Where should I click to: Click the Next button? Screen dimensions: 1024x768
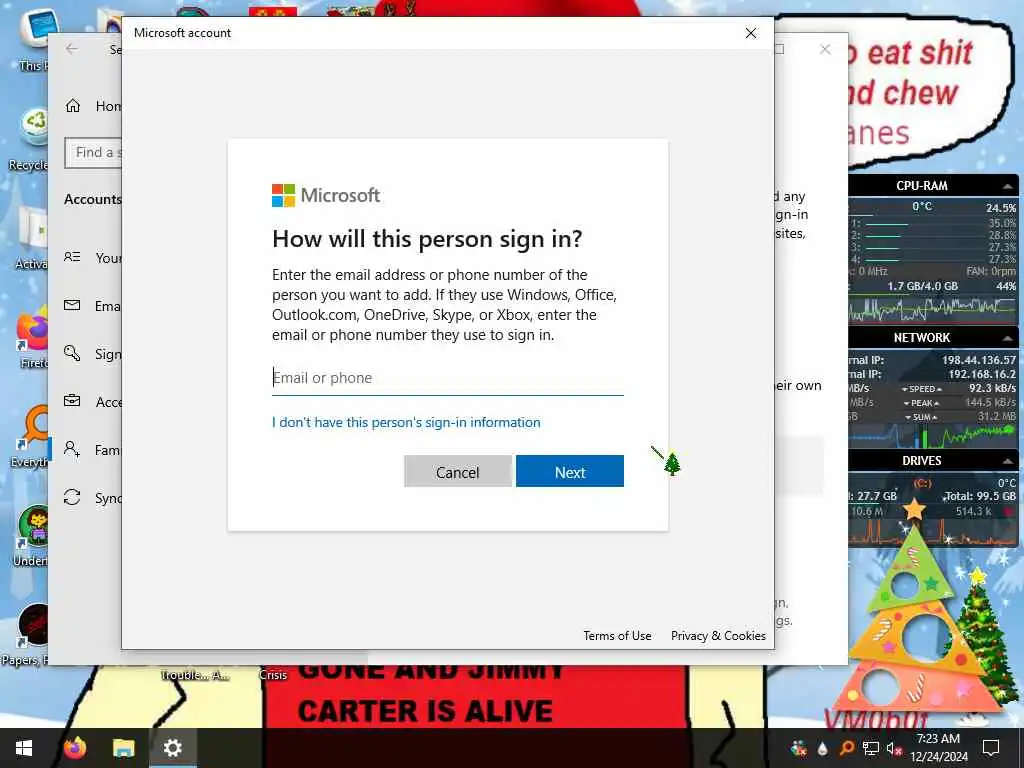click(x=569, y=472)
